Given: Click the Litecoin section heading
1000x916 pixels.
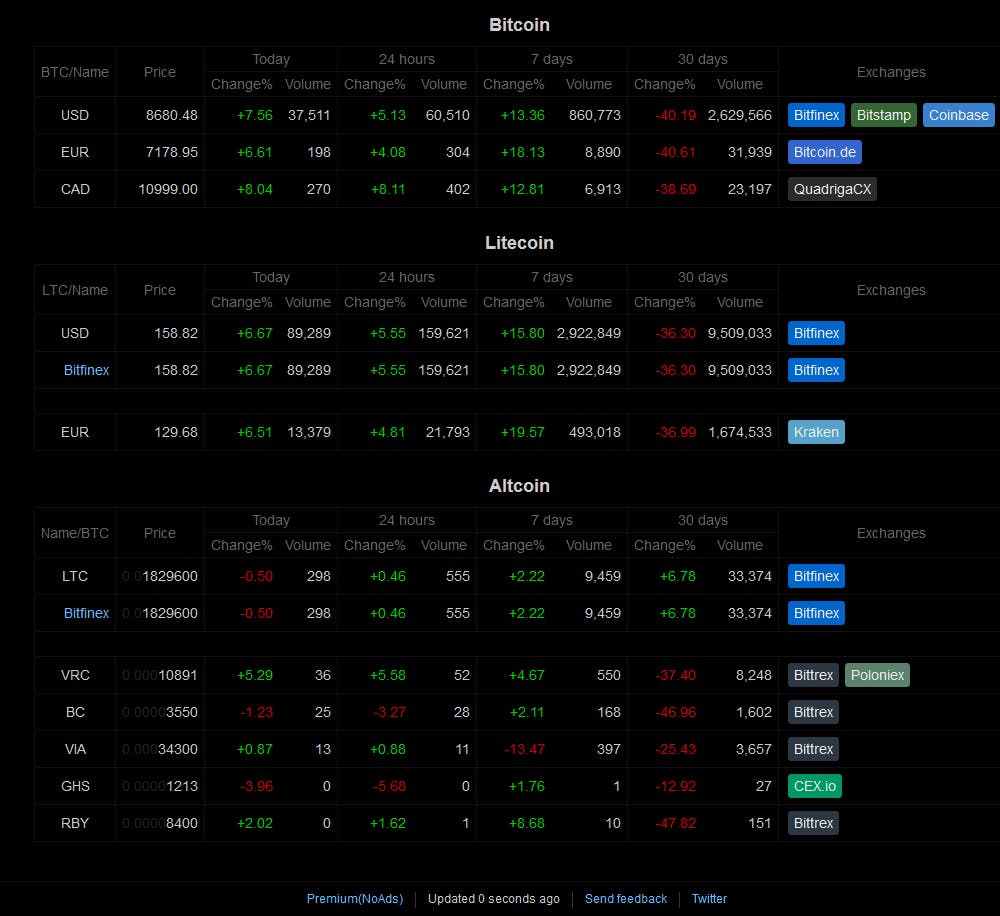Looking at the screenshot, I should point(519,243).
